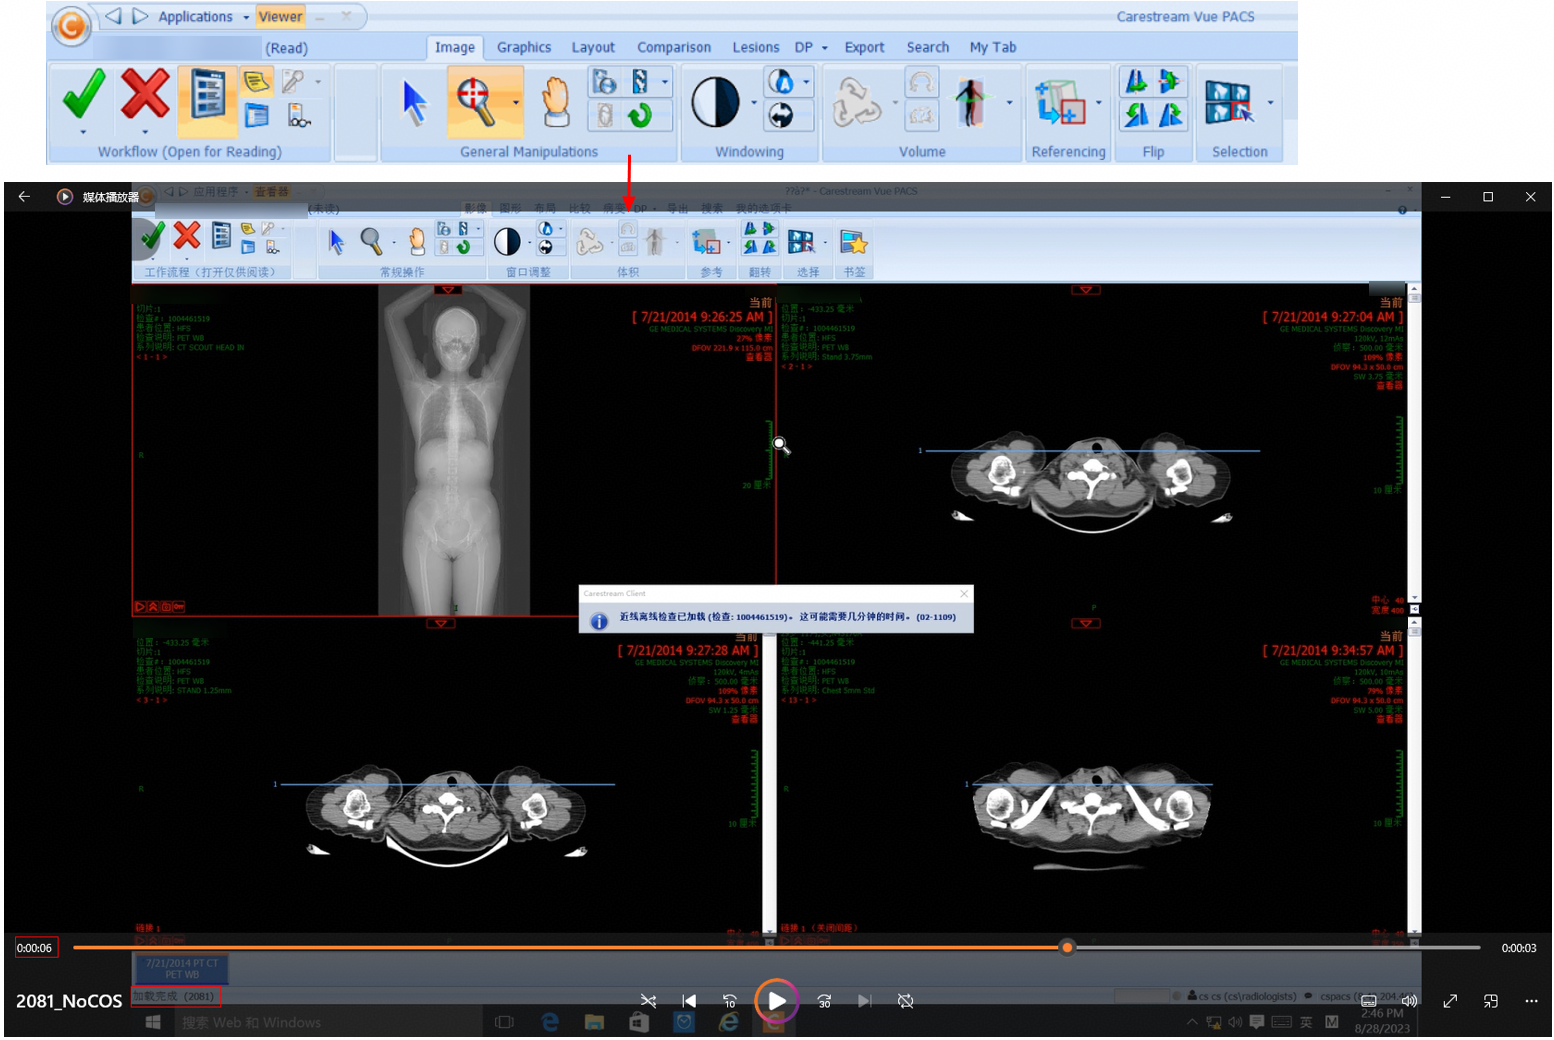Toggle repeat in the media player

(x=906, y=1001)
